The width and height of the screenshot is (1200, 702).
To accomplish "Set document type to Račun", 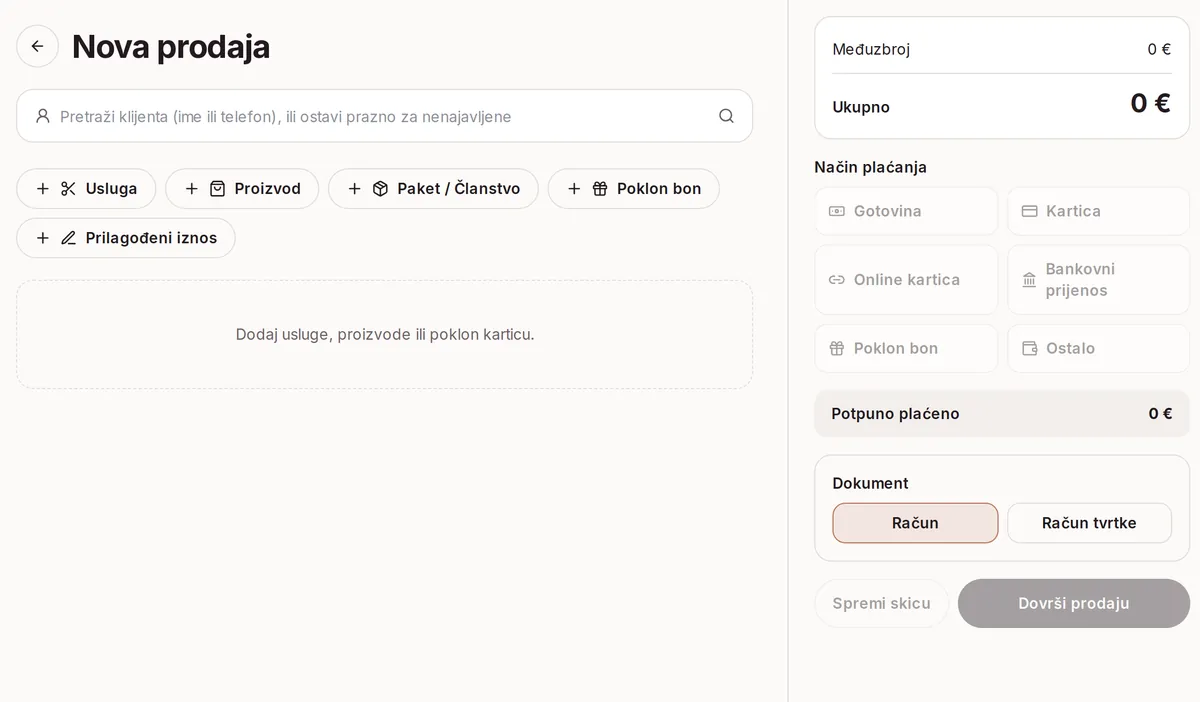I will 915,523.
